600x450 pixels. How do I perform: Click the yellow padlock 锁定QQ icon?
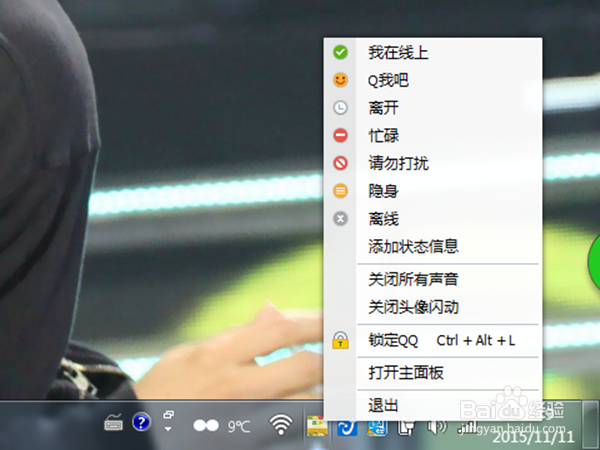[x=340, y=340]
